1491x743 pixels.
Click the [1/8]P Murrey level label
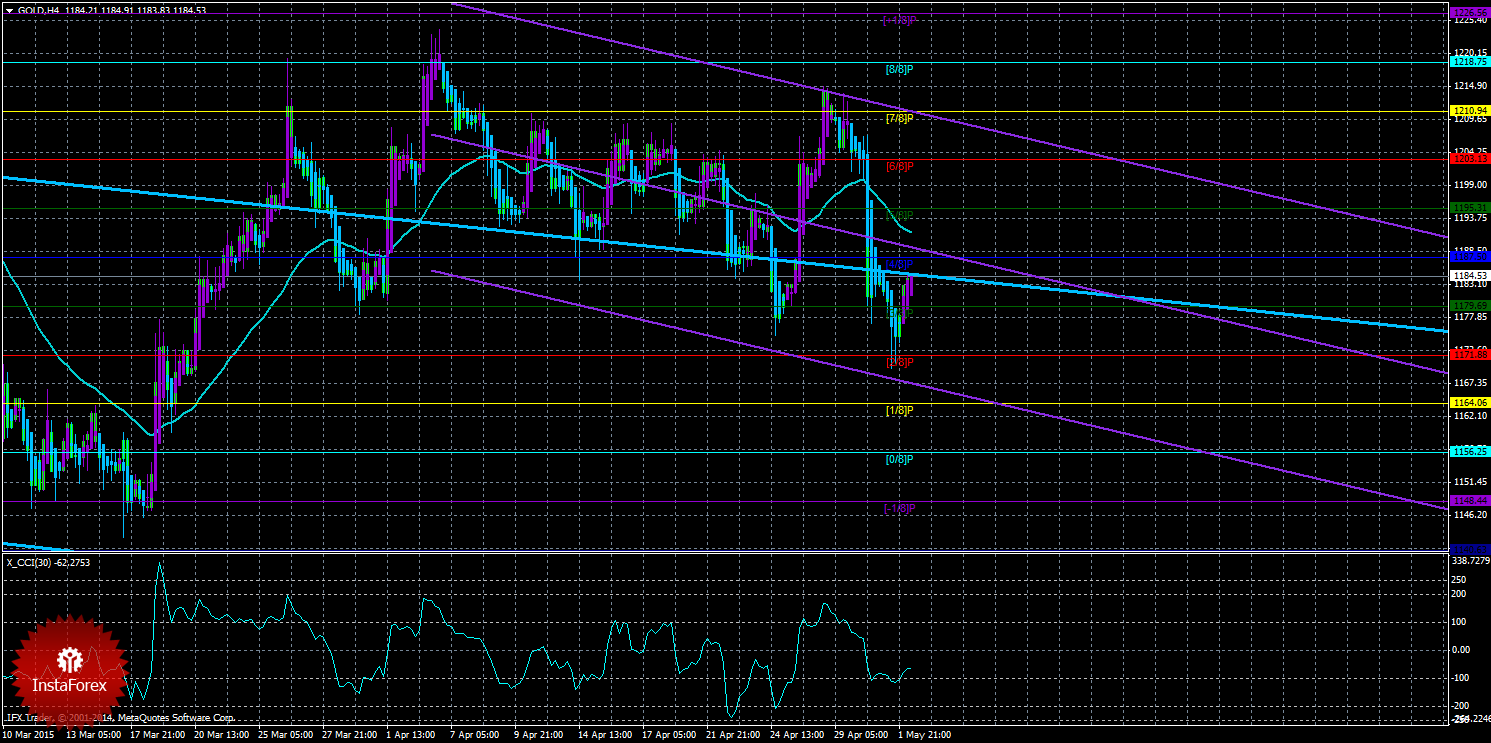tap(900, 410)
